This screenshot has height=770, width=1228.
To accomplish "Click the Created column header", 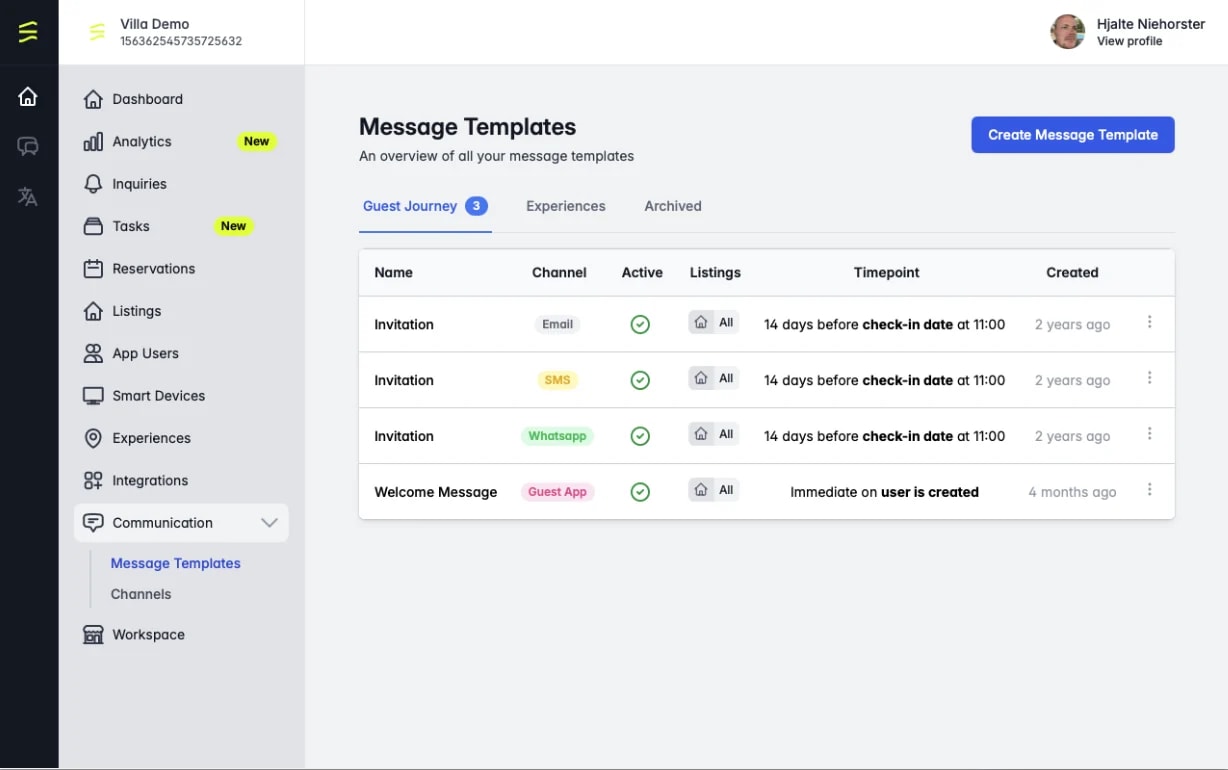I will (x=1072, y=272).
